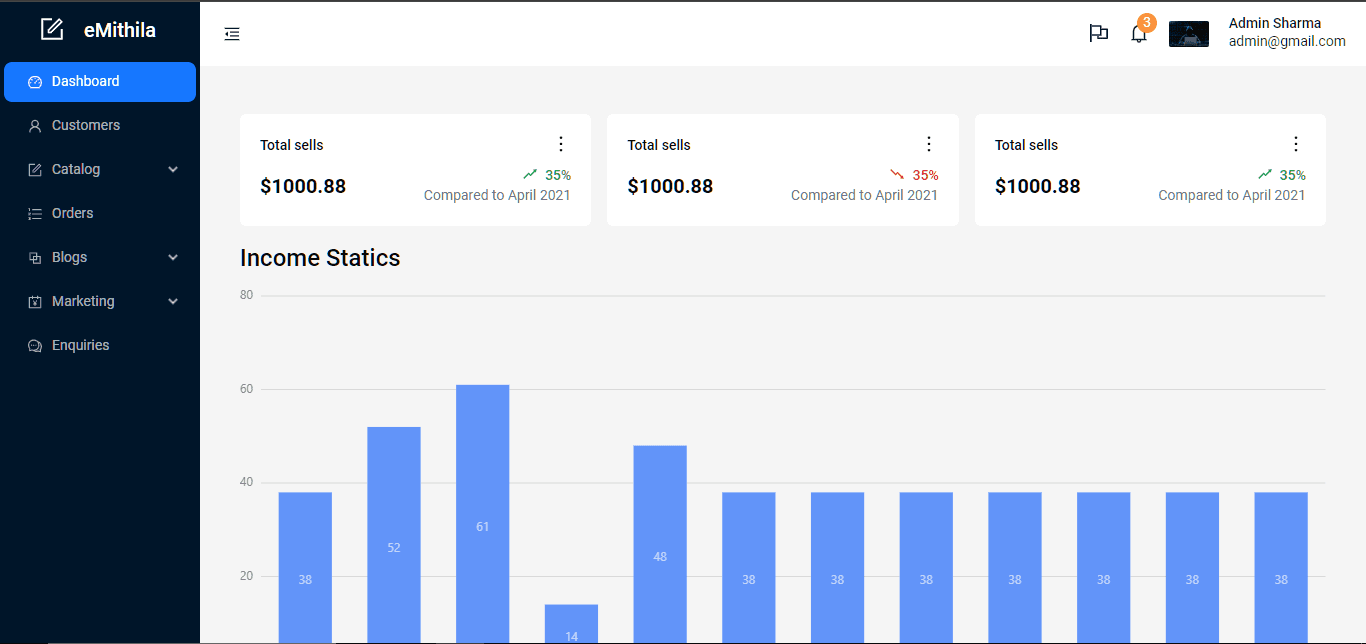Go to the Dashboard menu item
The width and height of the screenshot is (1366, 644).
pos(100,82)
